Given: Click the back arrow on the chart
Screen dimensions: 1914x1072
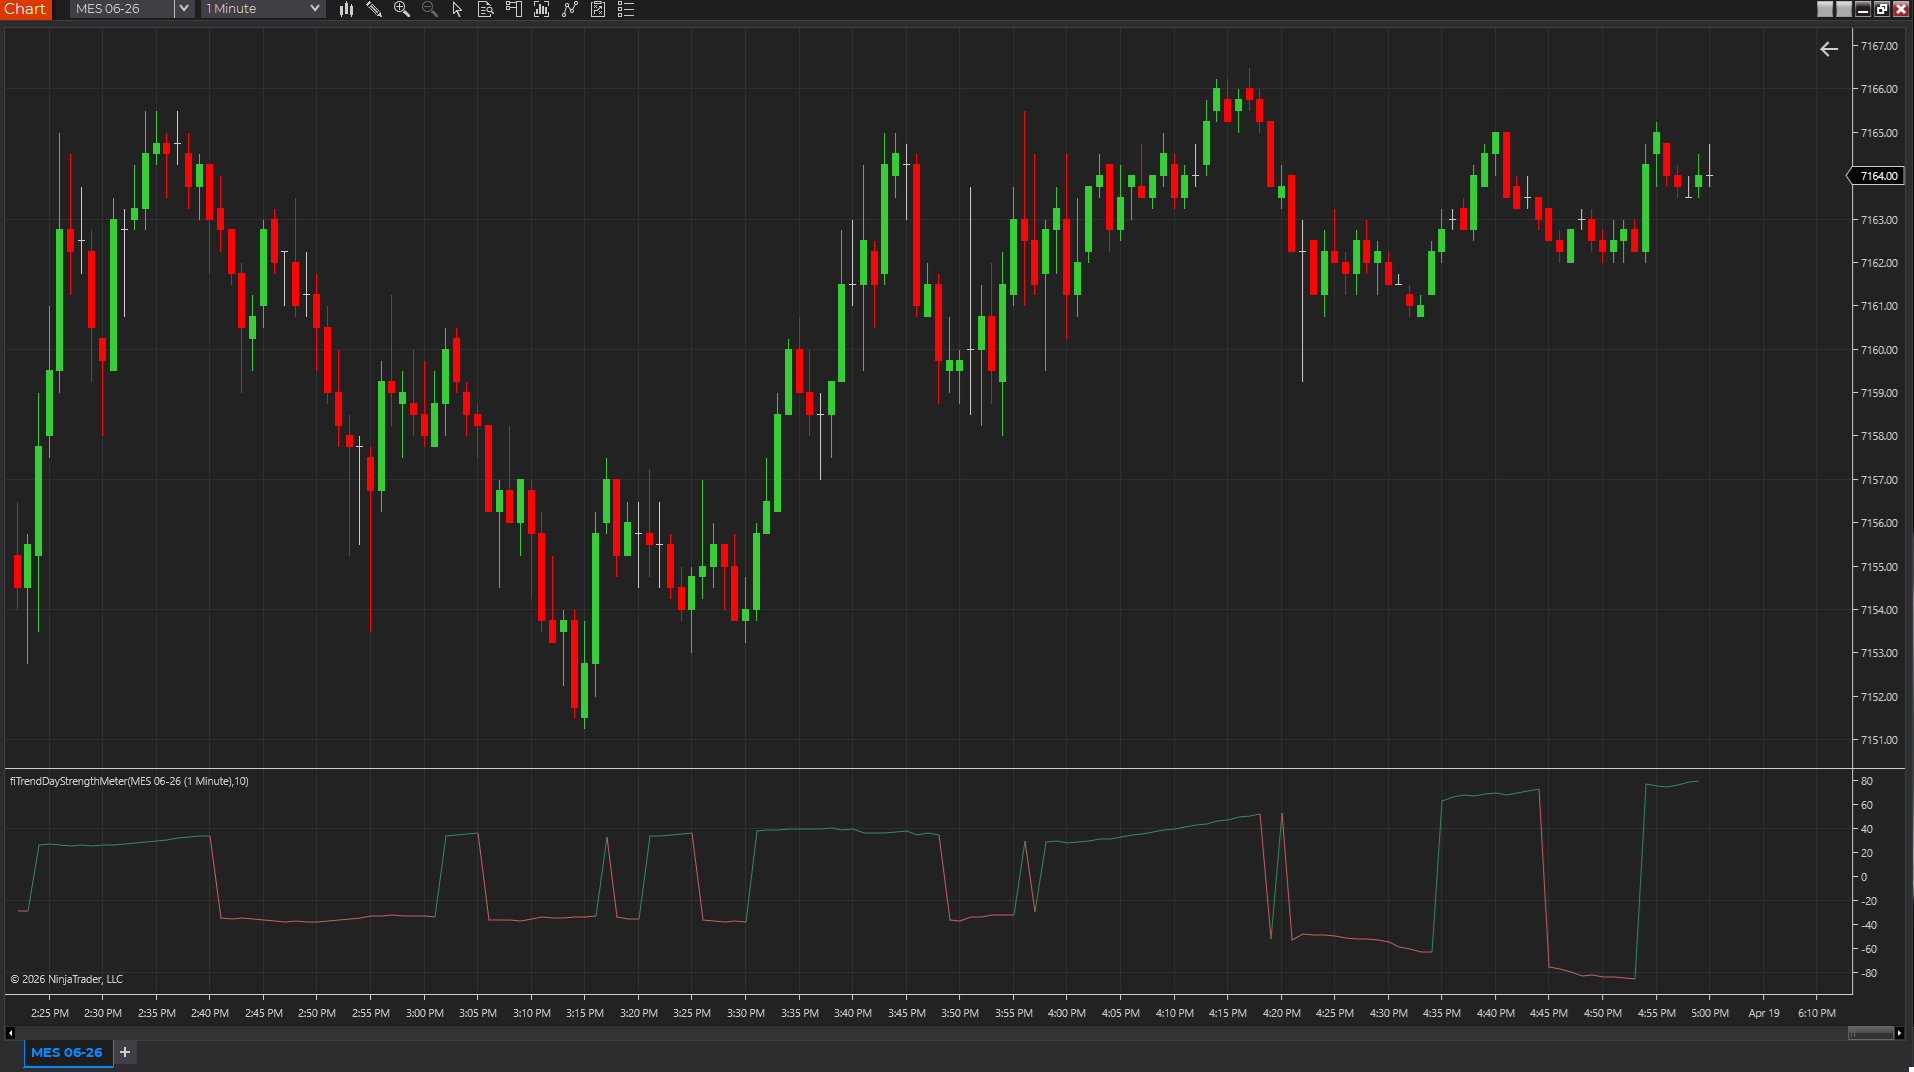Looking at the screenshot, I should click(1829, 48).
